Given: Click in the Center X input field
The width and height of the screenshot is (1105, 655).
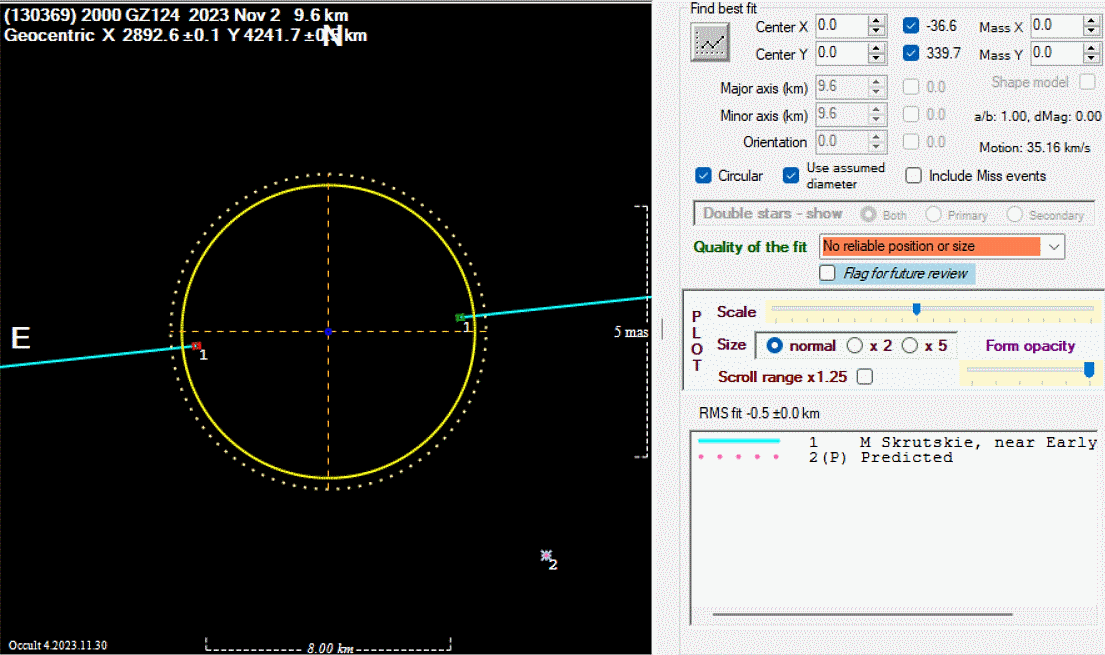Looking at the screenshot, I should pos(838,25).
